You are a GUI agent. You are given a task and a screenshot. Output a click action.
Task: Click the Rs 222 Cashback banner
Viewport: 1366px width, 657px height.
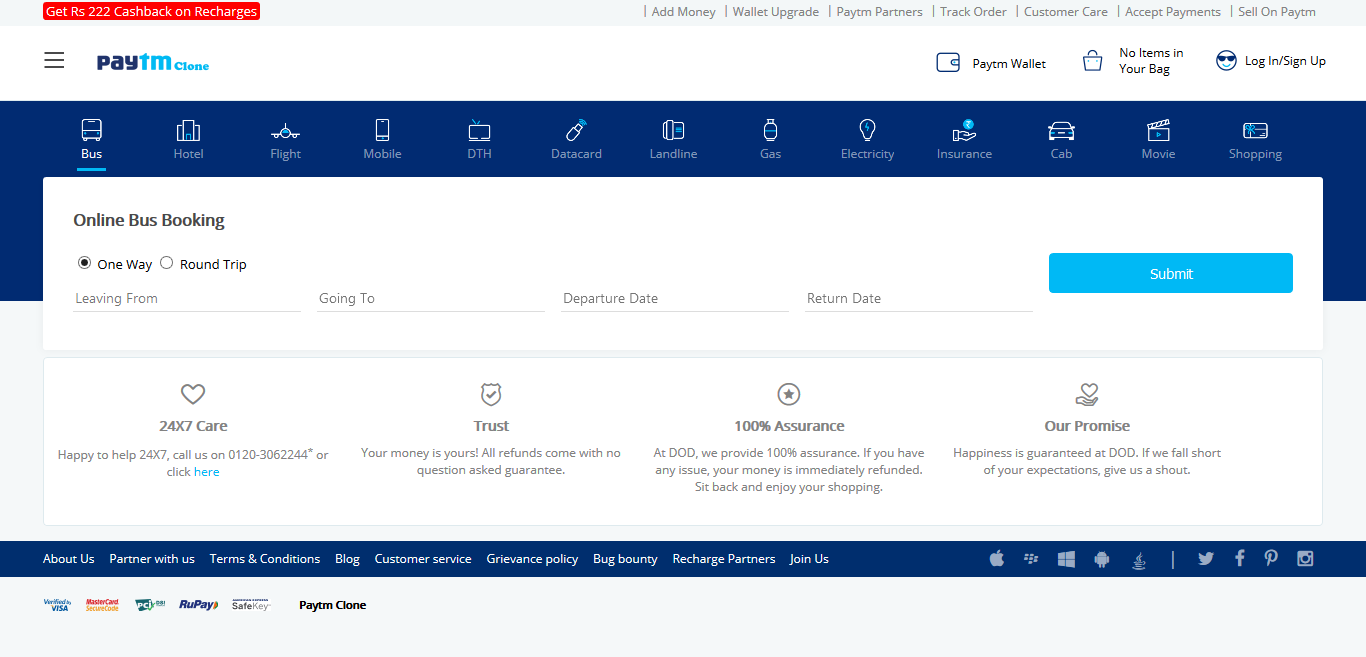(152, 12)
